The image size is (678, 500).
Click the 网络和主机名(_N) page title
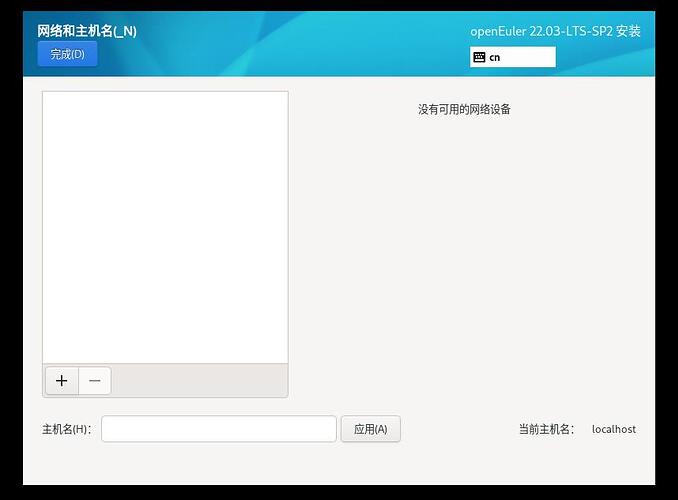87,31
